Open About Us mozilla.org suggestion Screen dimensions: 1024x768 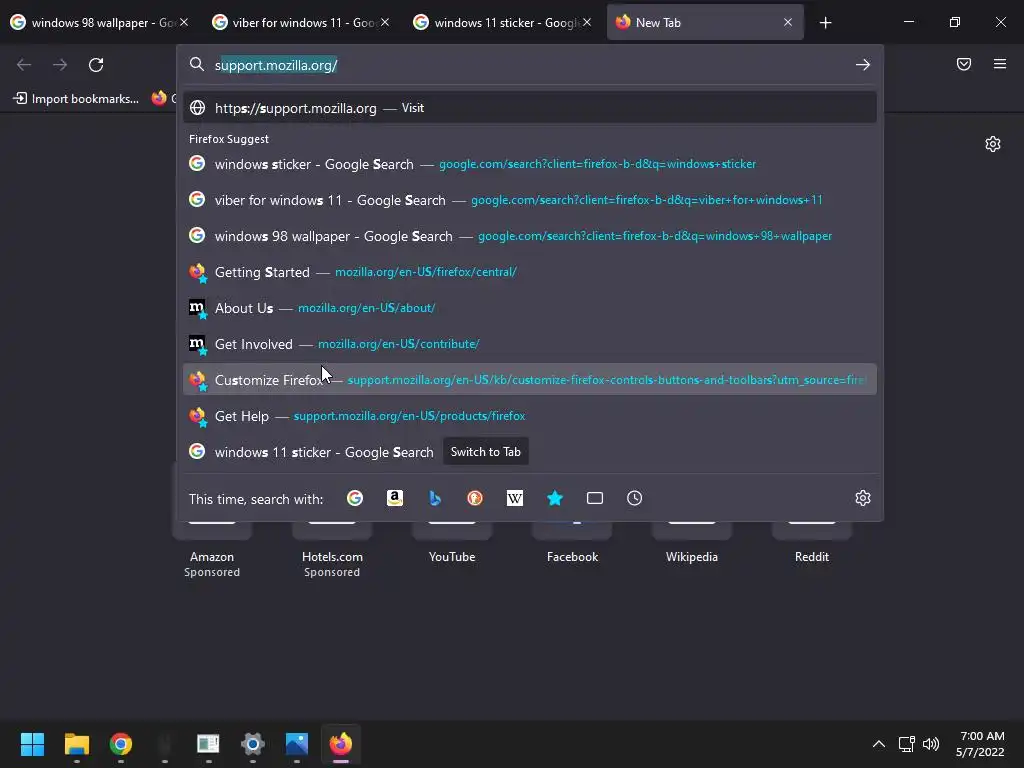coord(530,308)
